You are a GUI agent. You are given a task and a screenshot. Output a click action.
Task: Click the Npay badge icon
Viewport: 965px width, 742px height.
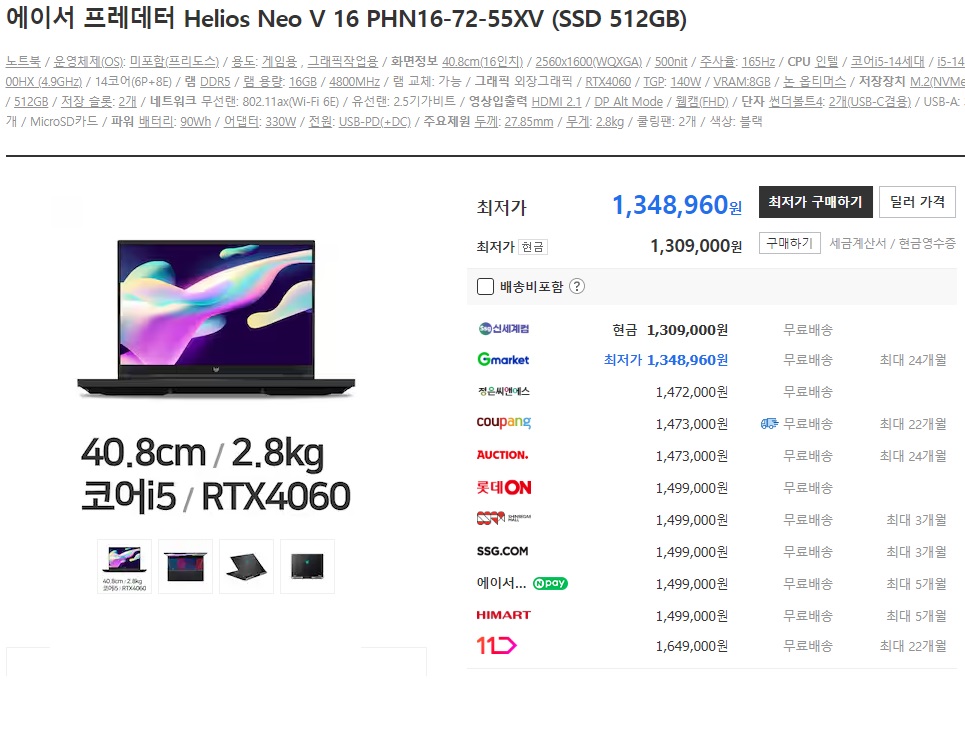point(550,583)
